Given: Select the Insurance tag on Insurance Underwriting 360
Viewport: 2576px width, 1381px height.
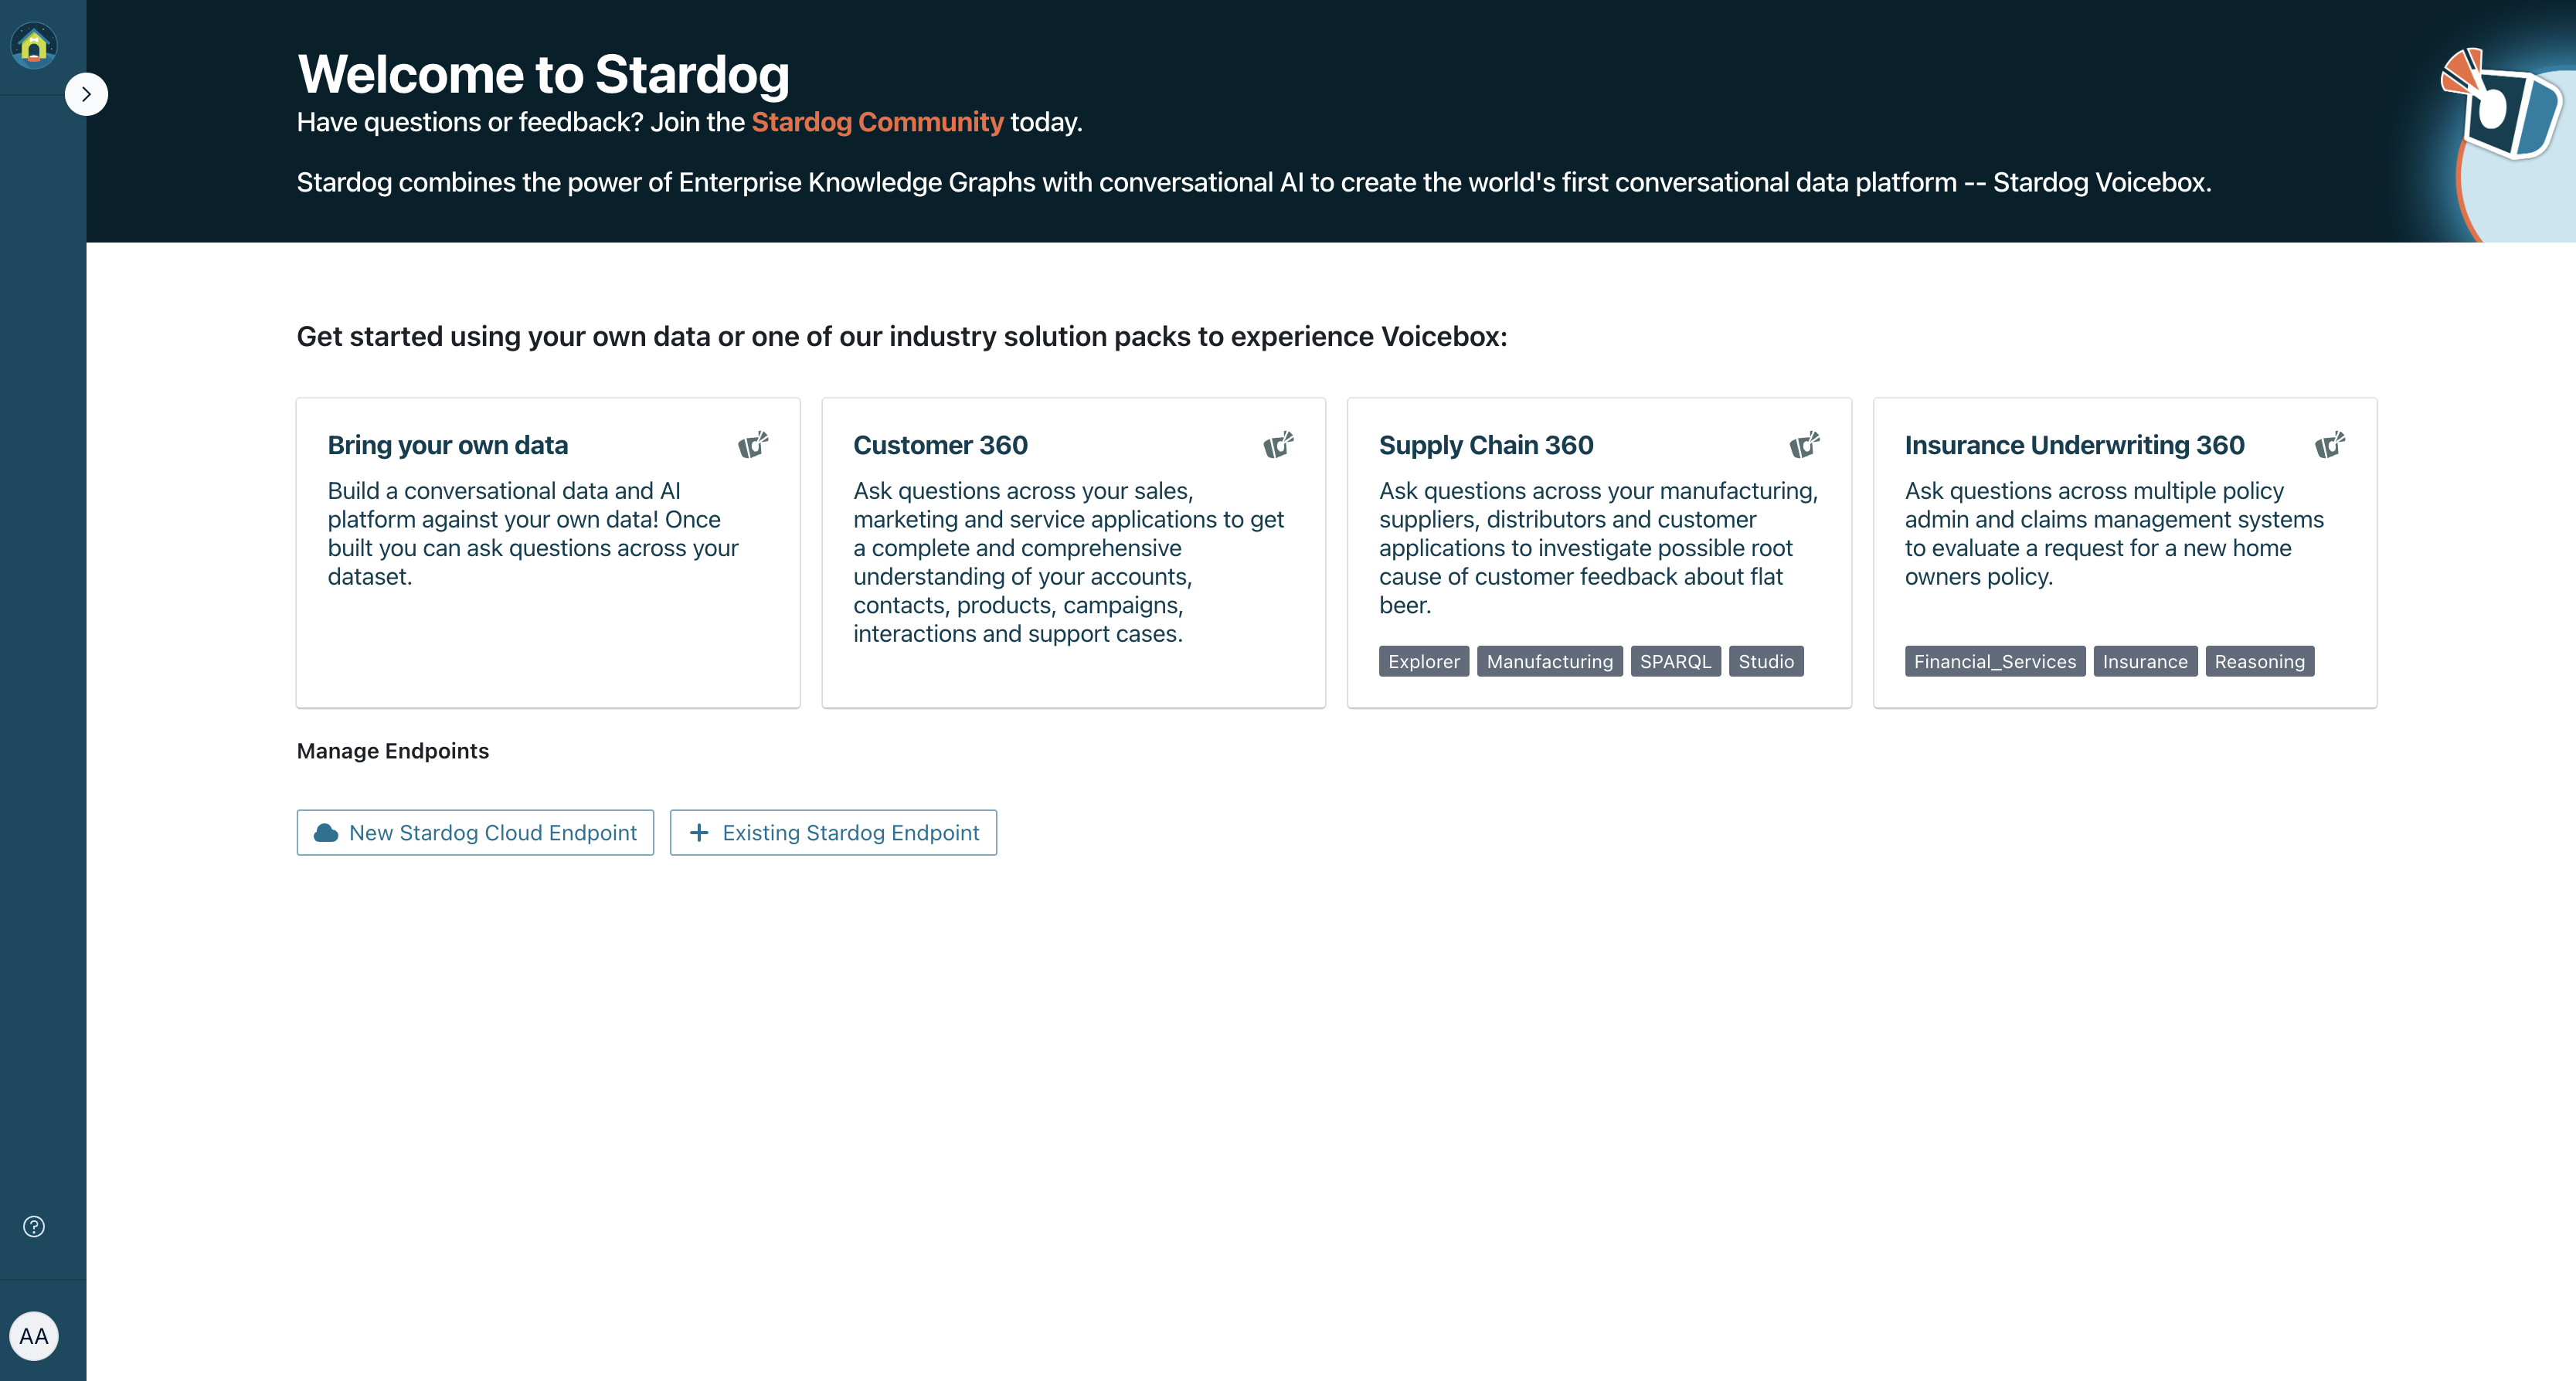Looking at the screenshot, I should [x=2145, y=661].
